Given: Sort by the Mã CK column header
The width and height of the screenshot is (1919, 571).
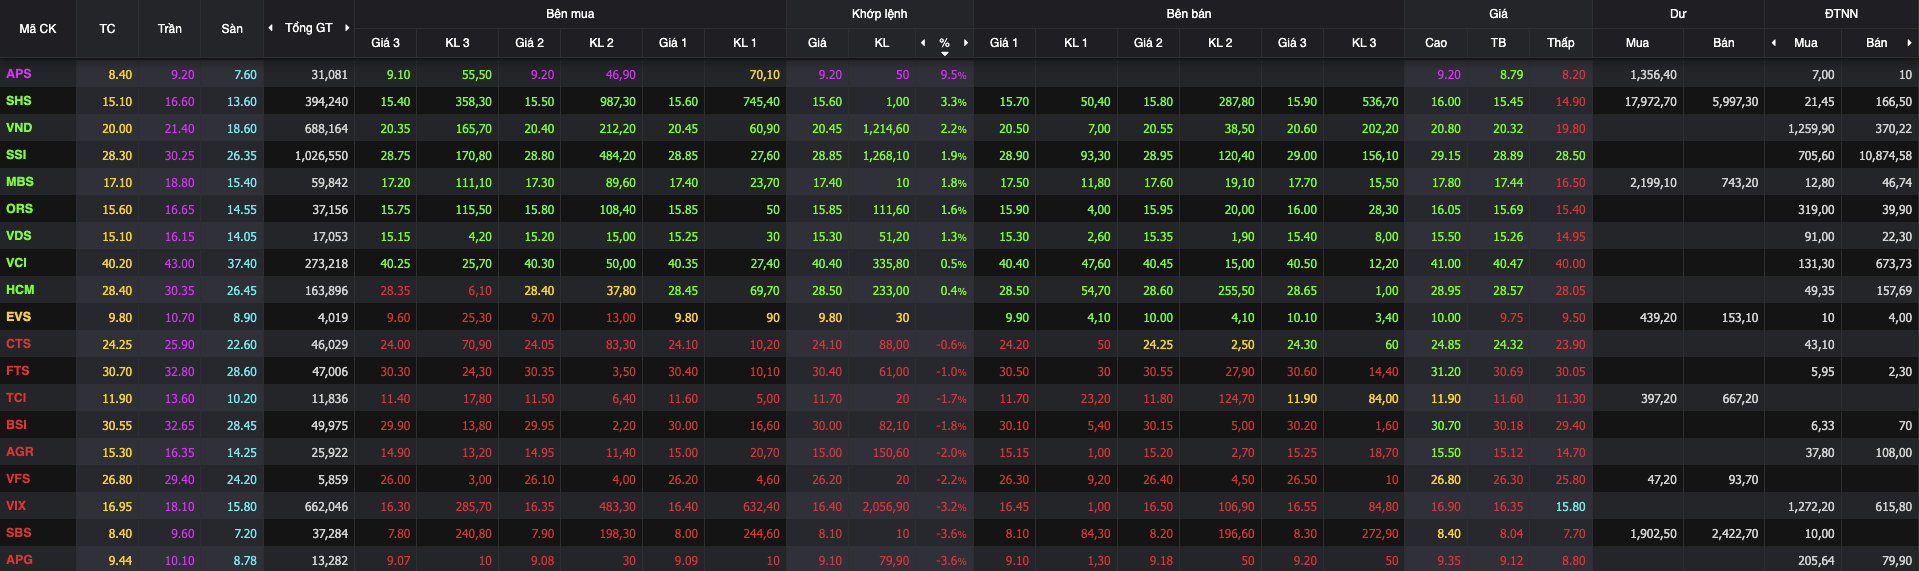Looking at the screenshot, I should coord(38,29).
